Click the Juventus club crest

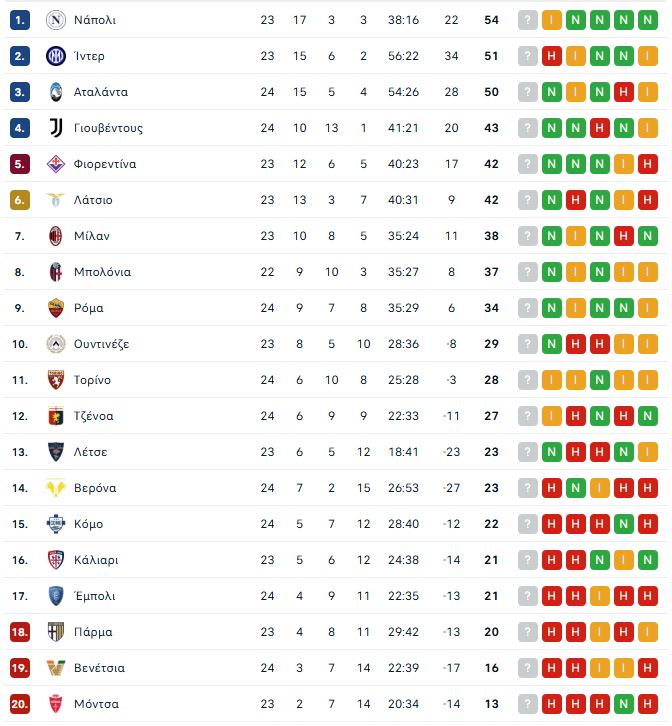coord(55,128)
